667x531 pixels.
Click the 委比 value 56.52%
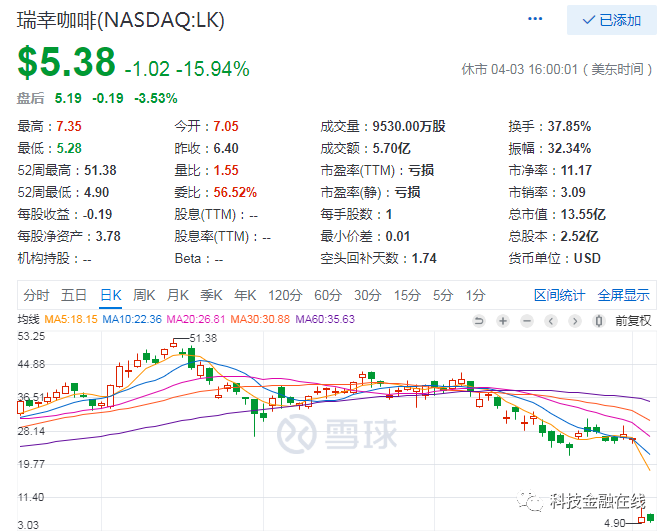point(235,193)
